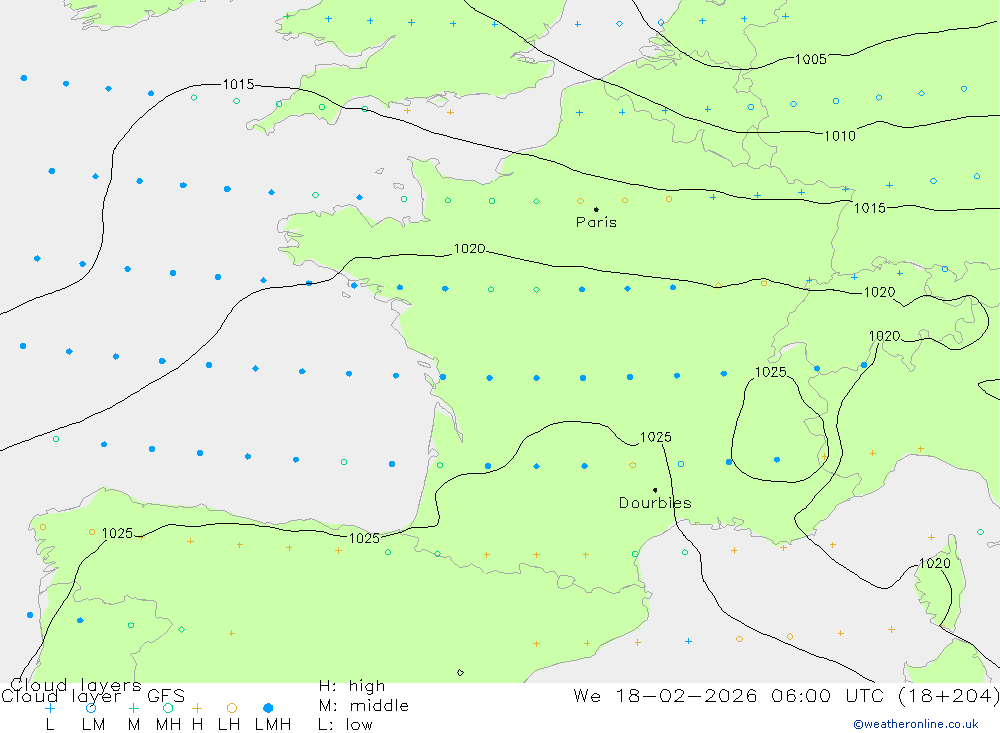The height and width of the screenshot is (733, 1000).
Task: Click the 'Cloud layer GFS' title text
Action: click(92, 696)
